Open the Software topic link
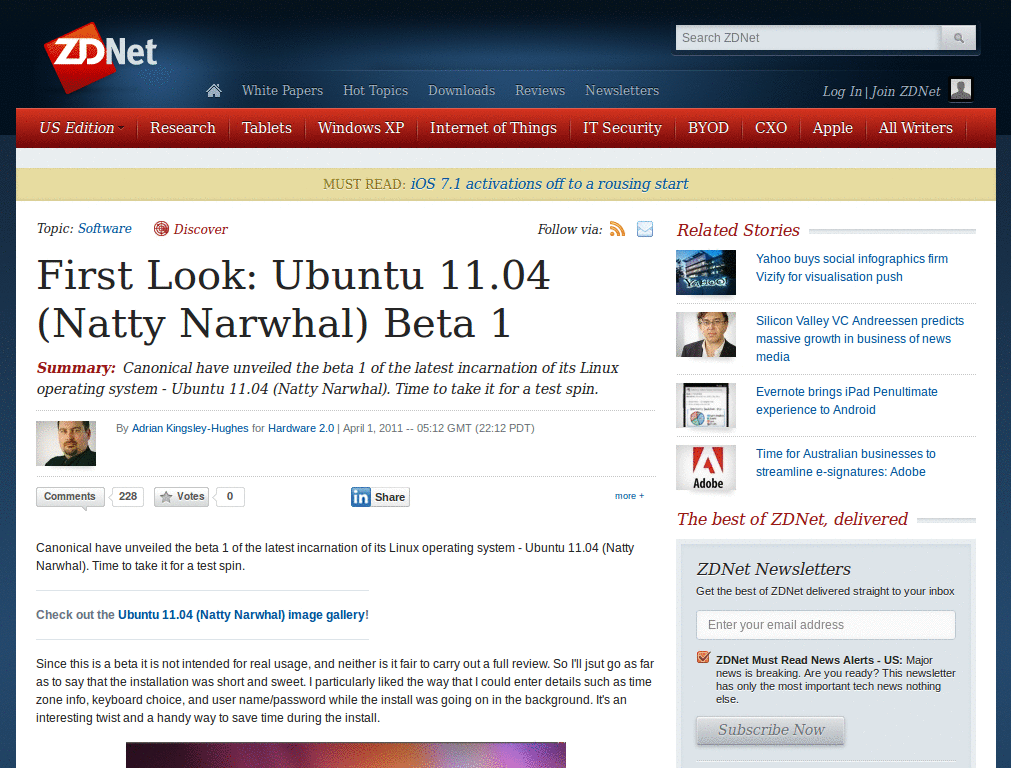Image resolution: width=1024 pixels, height=768 pixels. pyautogui.click(x=104, y=229)
